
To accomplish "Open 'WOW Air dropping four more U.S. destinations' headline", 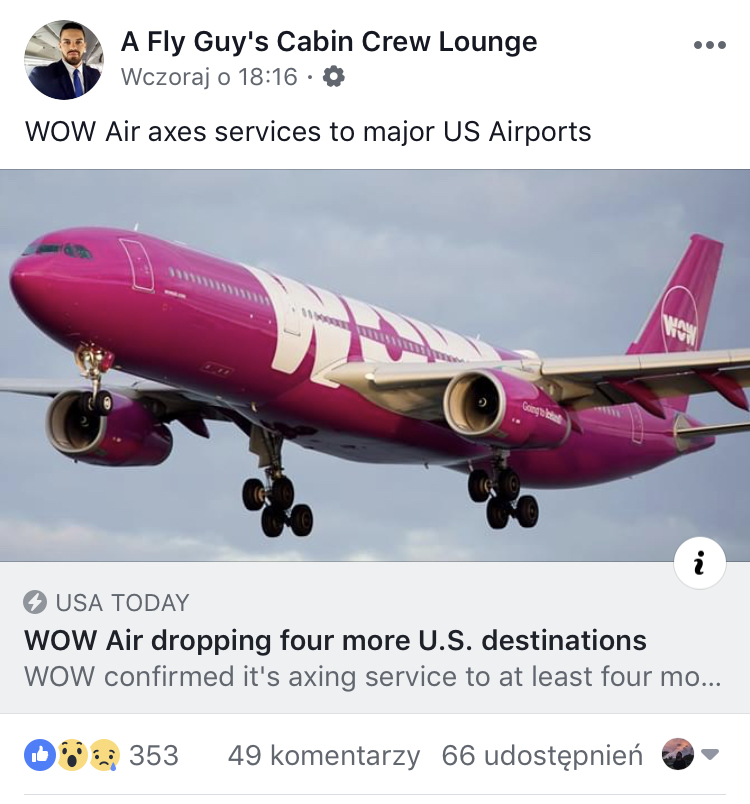I will point(335,641).
